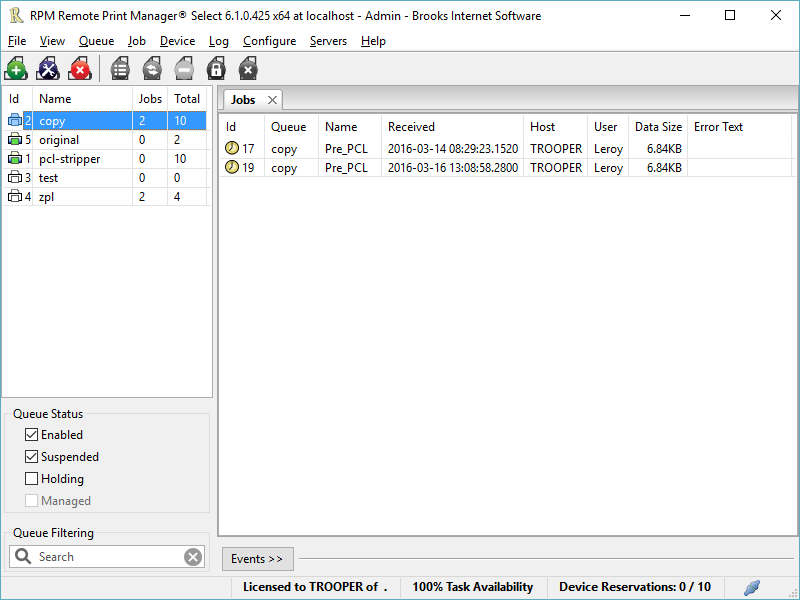
Task: Click the Events button to show events
Action: coord(257,558)
